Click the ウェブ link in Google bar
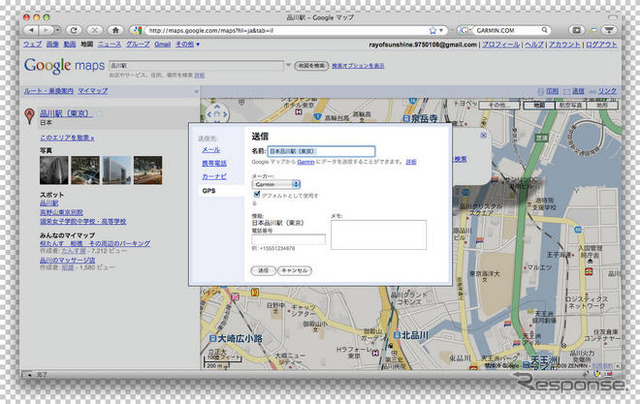This screenshot has width=640, height=404. 33,44
